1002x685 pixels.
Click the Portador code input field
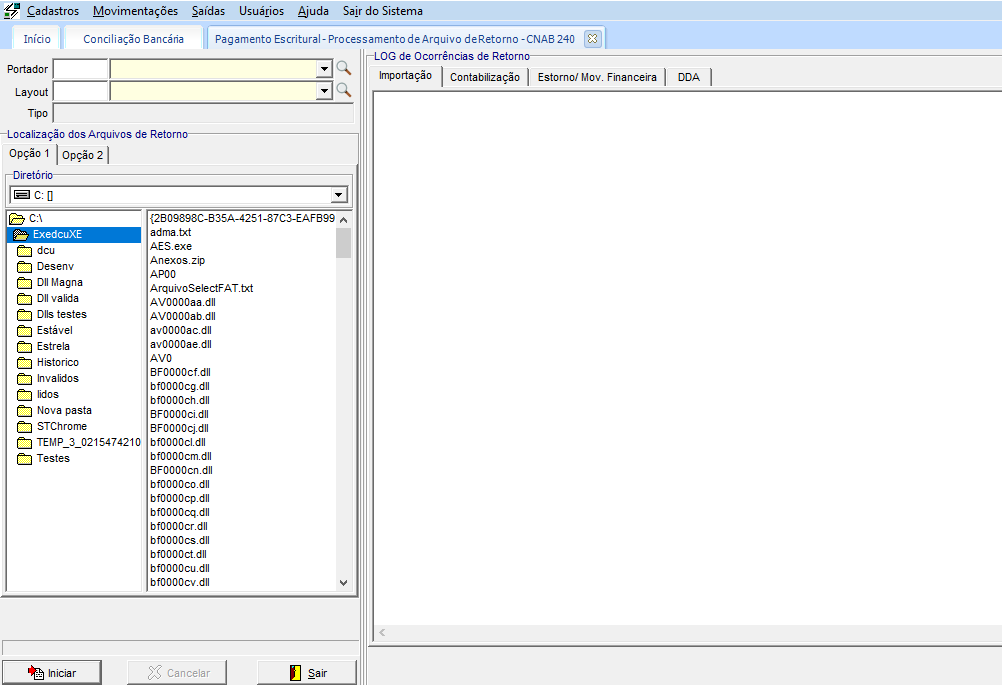click(80, 69)
